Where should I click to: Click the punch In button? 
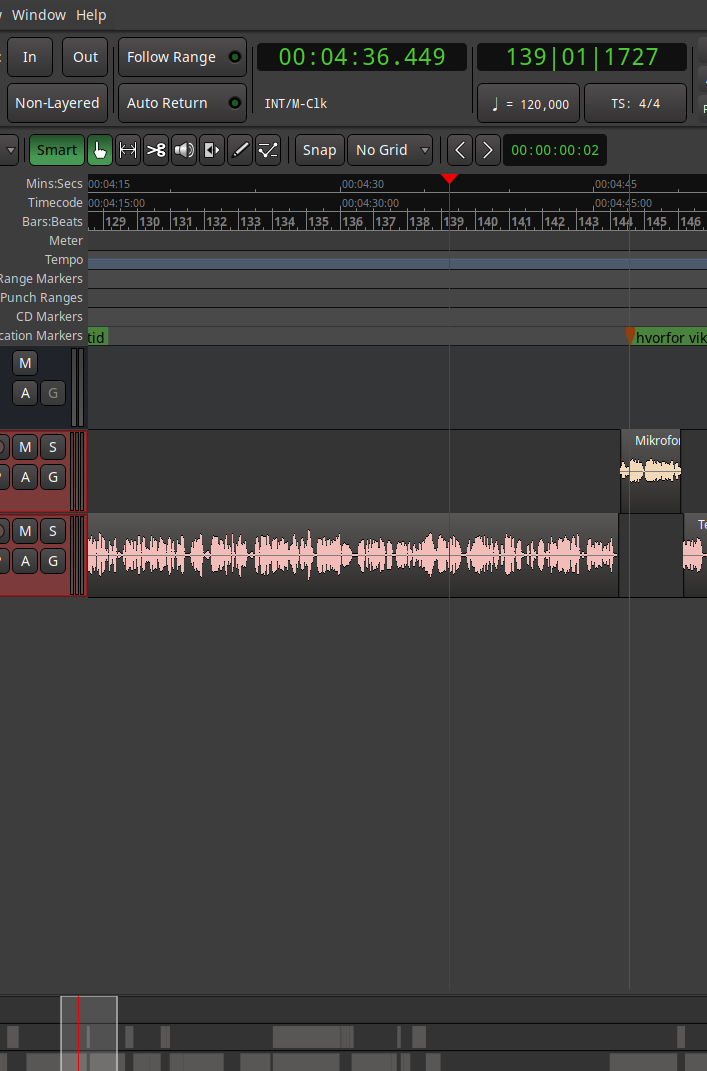pos(30,57)
